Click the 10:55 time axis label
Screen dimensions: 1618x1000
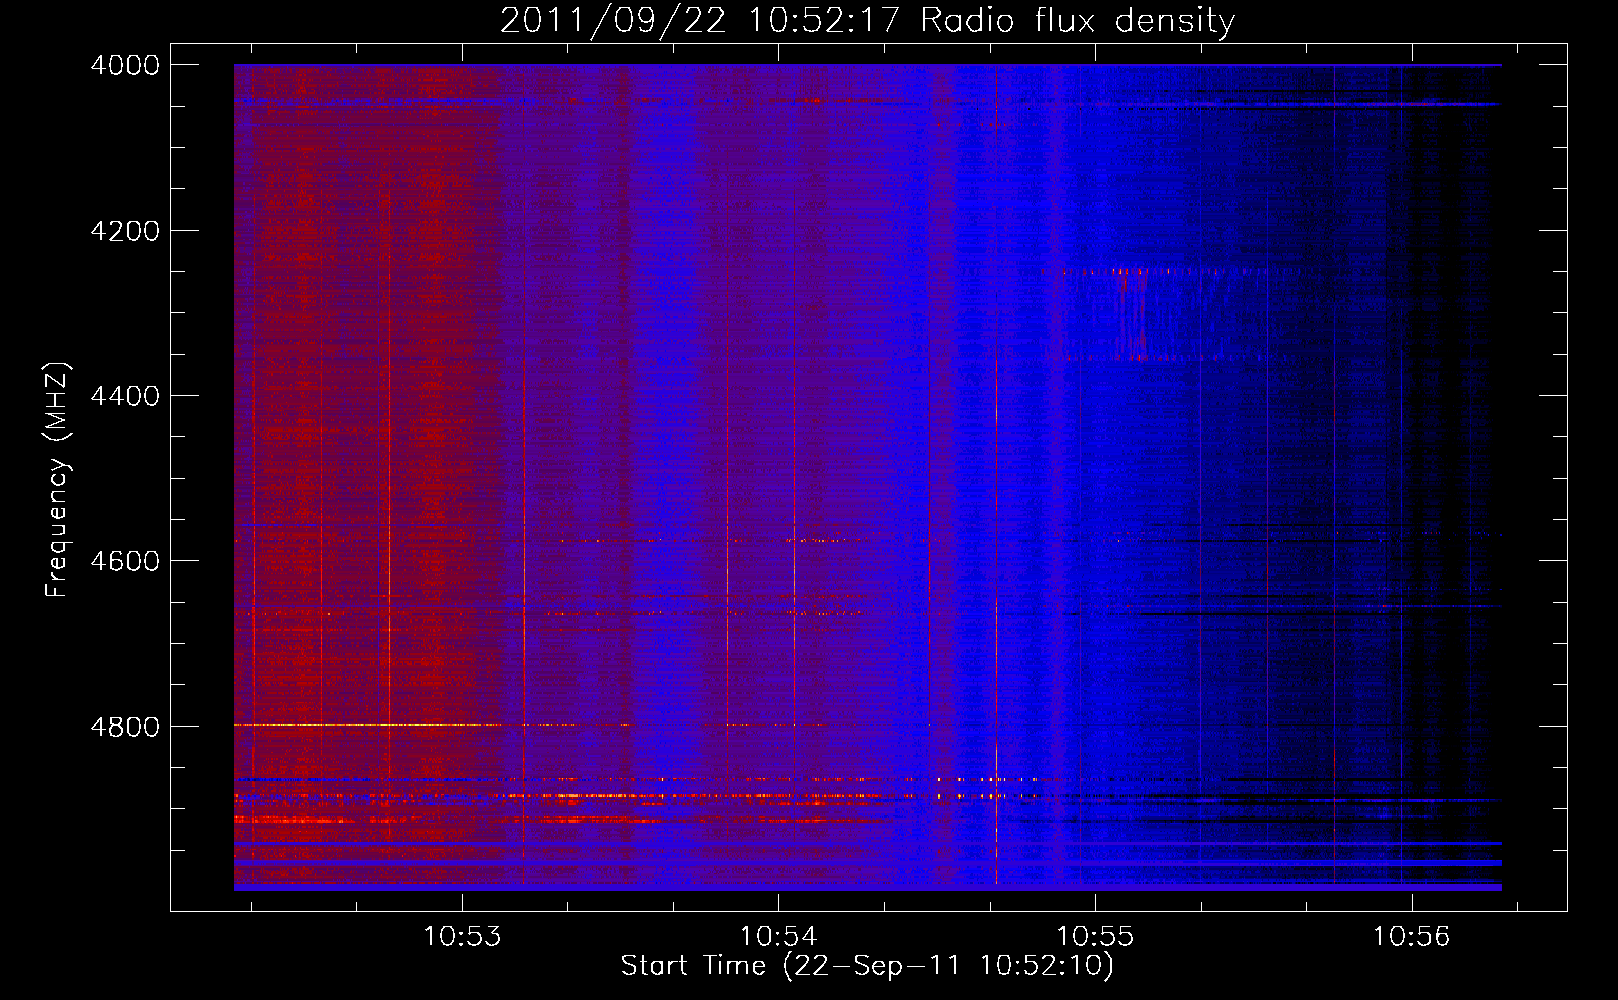click(1095, 937)
